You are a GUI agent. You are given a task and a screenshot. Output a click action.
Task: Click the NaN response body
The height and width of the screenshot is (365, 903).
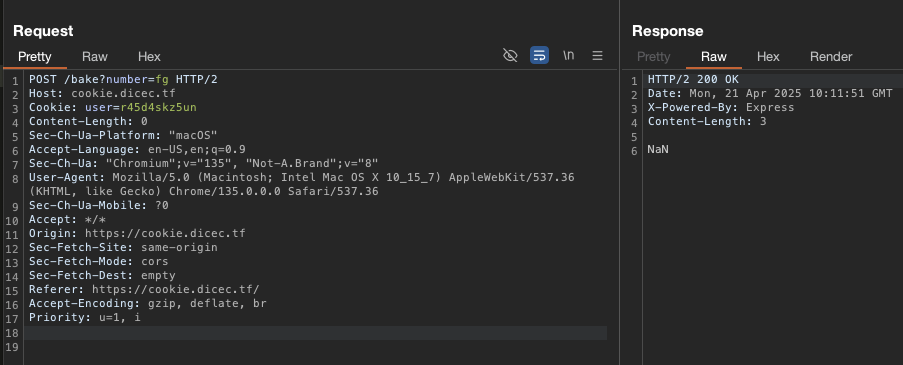(x=658, y=149)
